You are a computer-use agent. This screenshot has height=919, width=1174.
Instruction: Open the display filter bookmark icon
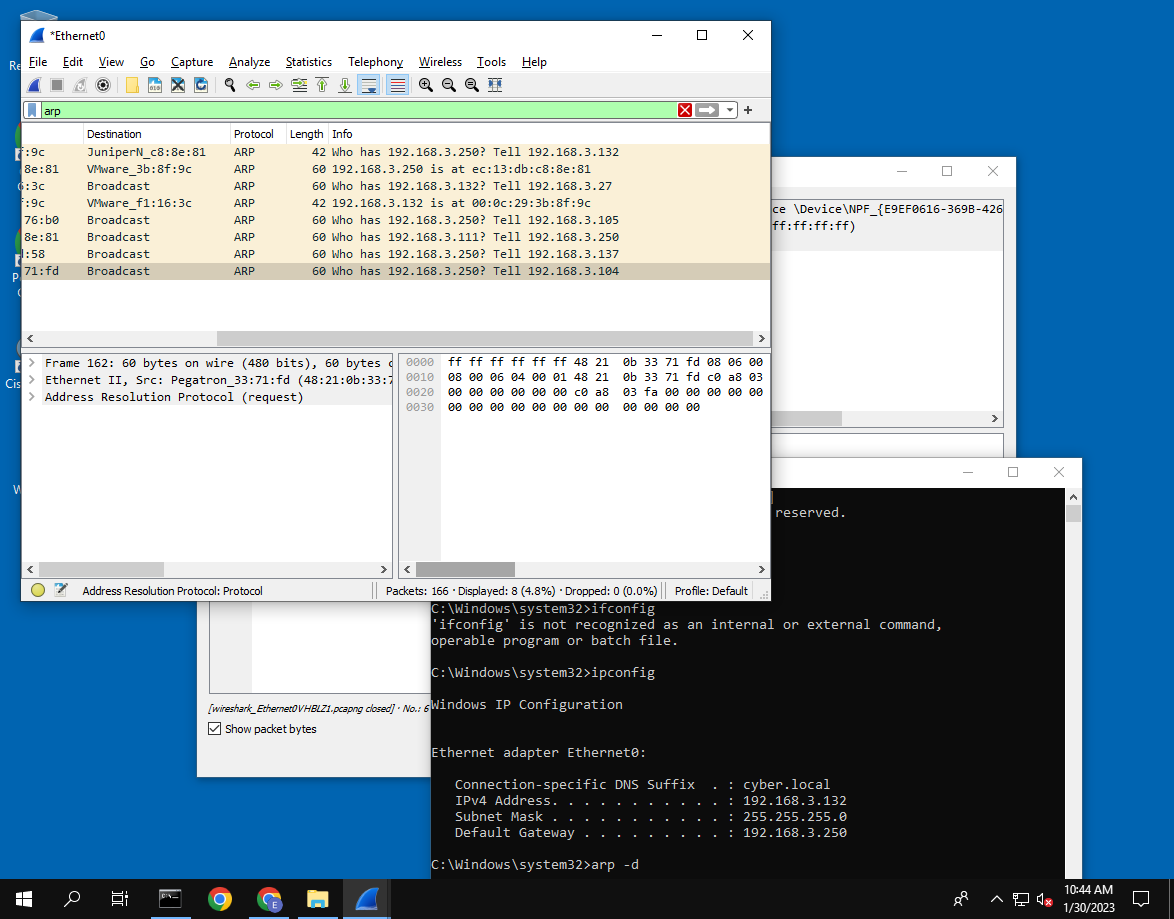tap(32, 111)
